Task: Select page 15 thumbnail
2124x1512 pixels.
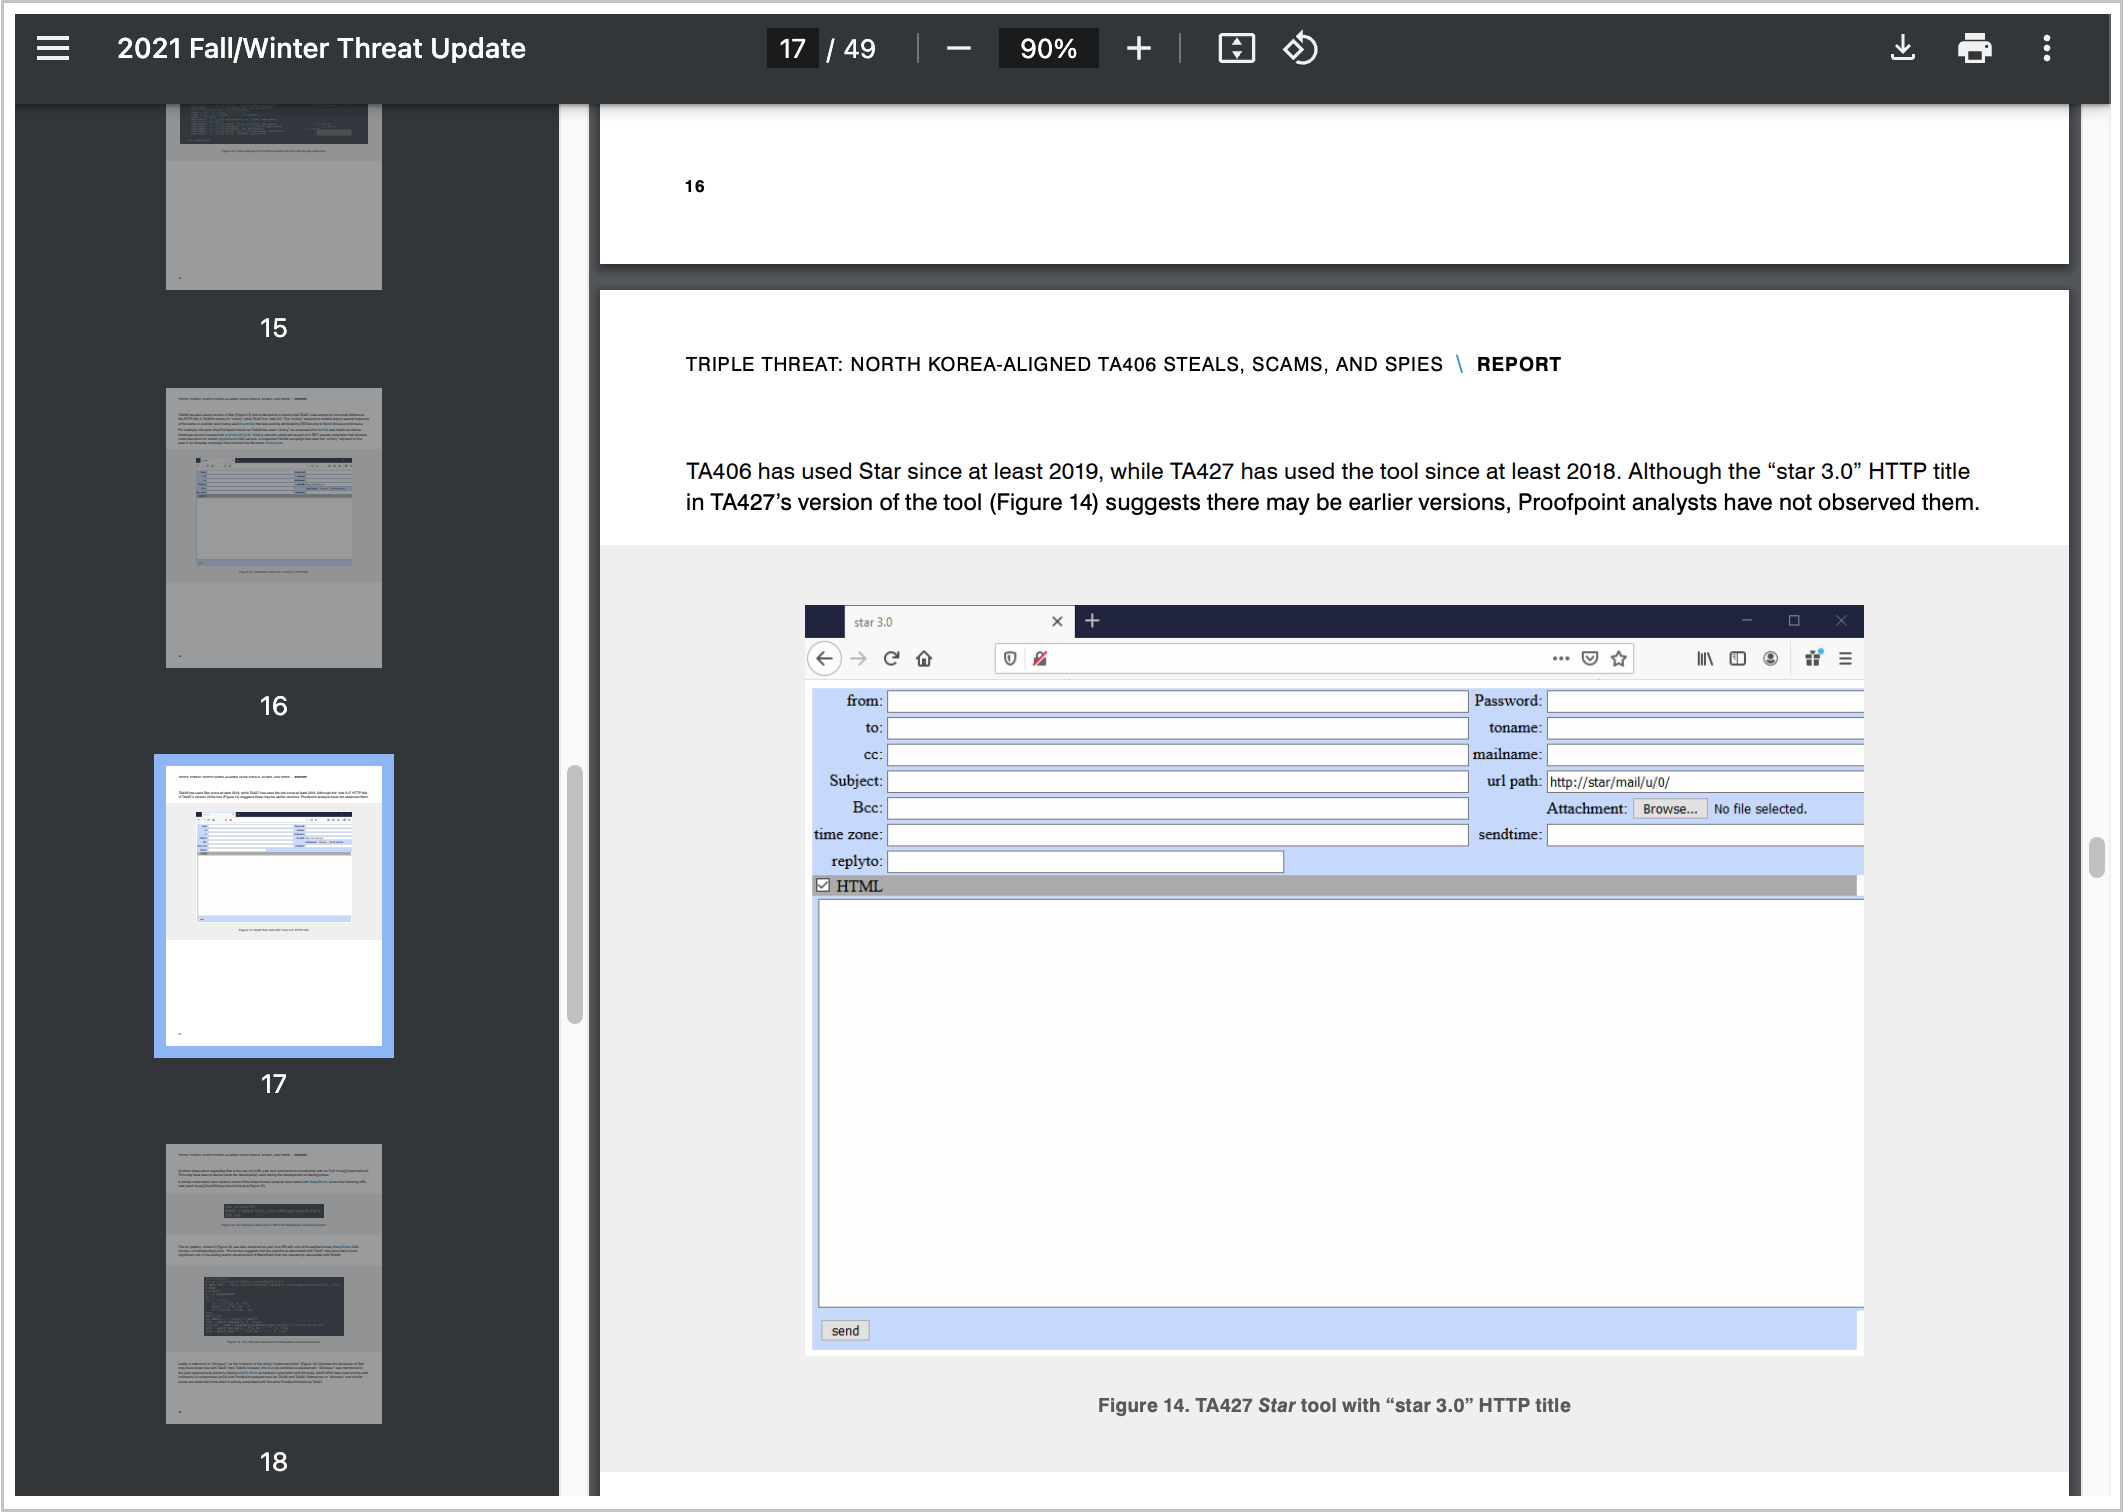Action: coord(273,197)
